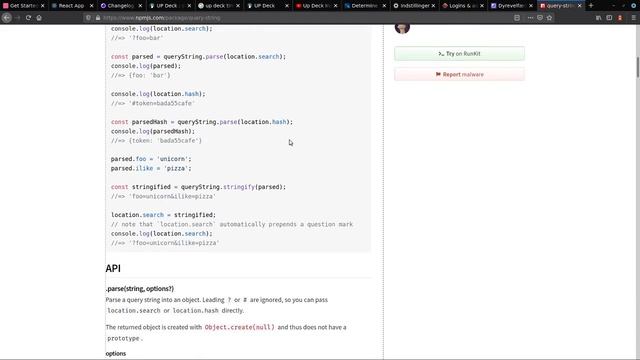Open the tracking protection shield icon
This screenshot has height=360, width=640.
click(x=88, y=18)
